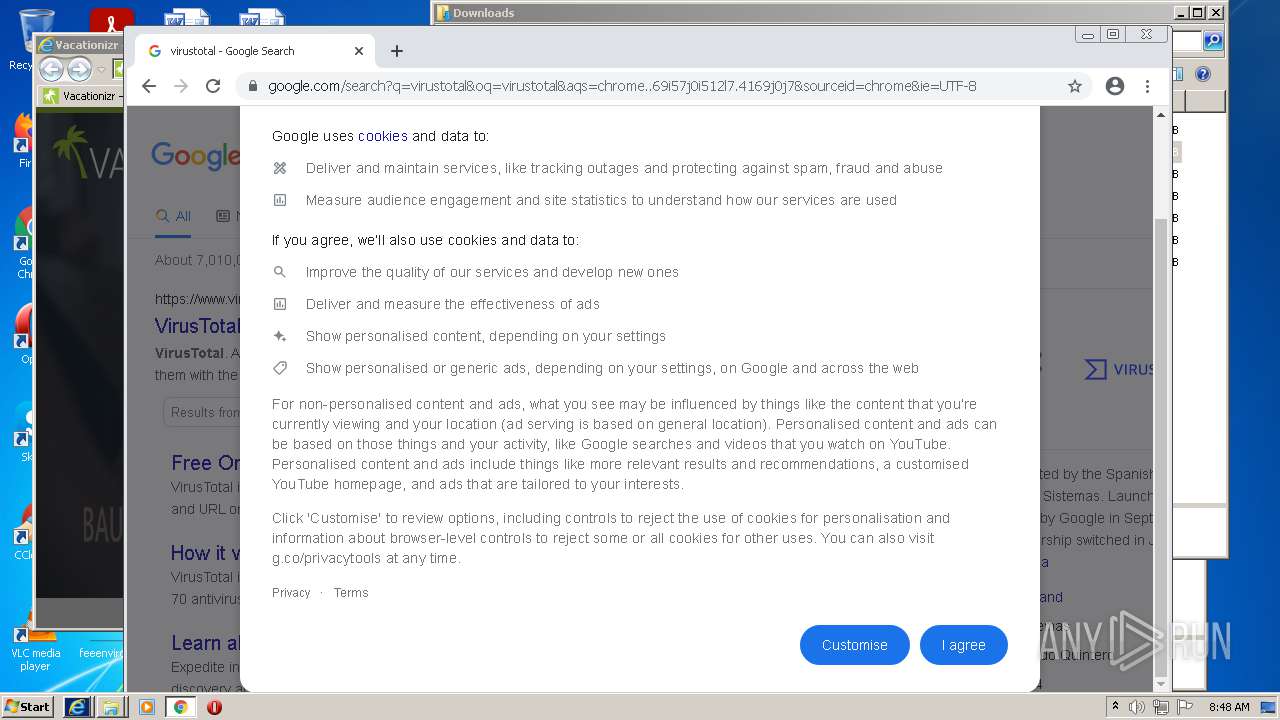
Task: Open network icon in system tray
Action: [1160, 707]
